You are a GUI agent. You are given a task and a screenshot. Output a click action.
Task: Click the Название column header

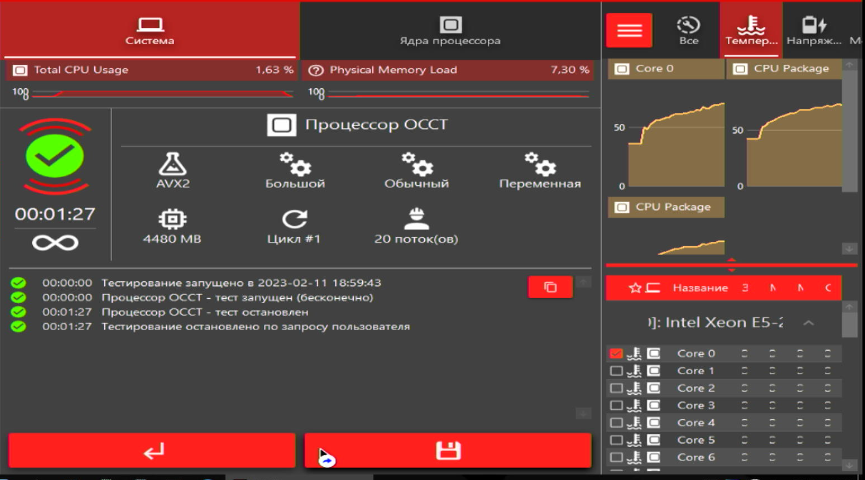coord(700,288)
